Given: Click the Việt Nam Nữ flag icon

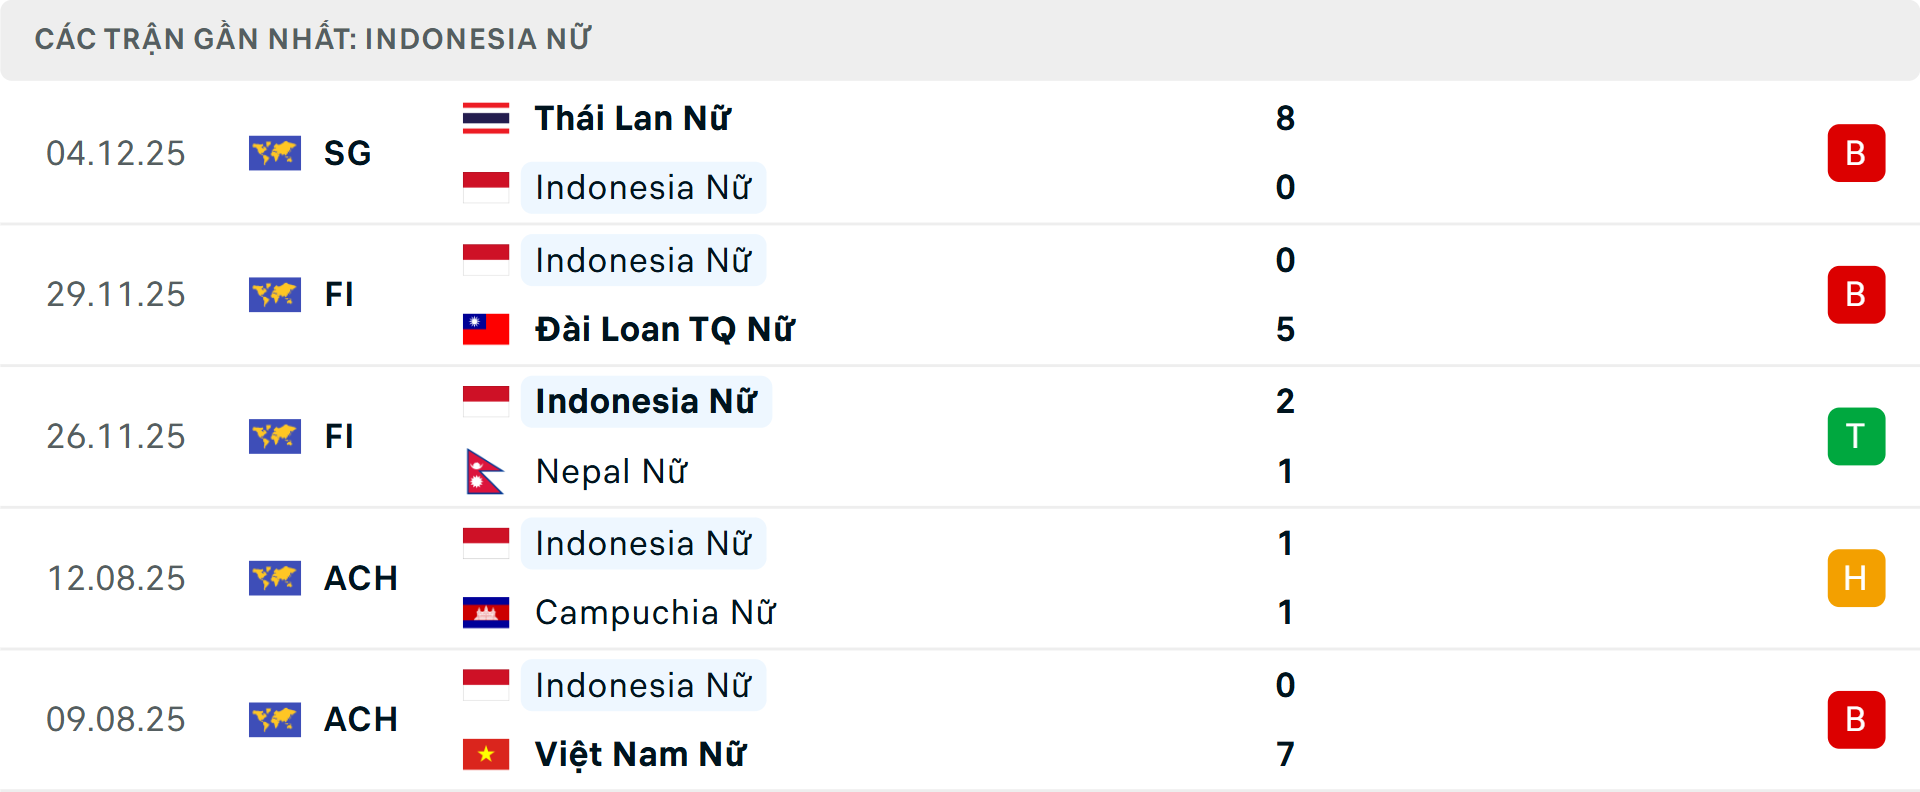Looking at the screenshot, I should point(485,755).
